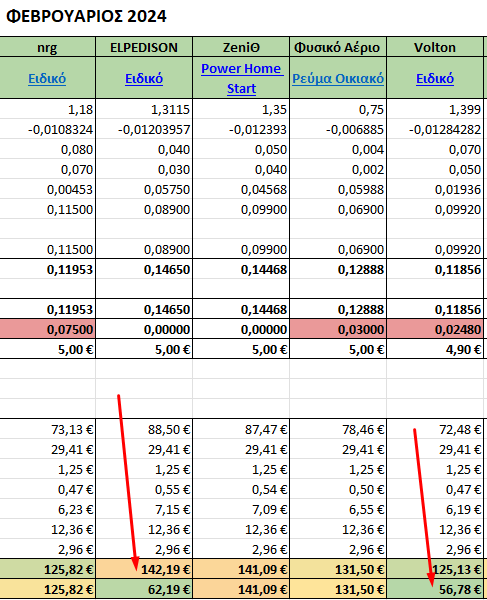Click the cell containing 1,3115
This screenshot has width=487, height=600.
click(144, 109)
